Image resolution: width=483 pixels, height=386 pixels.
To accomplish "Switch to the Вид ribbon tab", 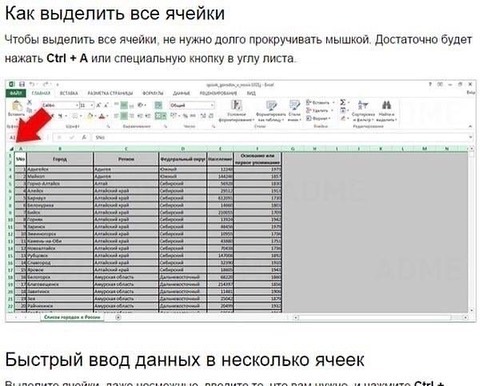I will coord(251,93).
